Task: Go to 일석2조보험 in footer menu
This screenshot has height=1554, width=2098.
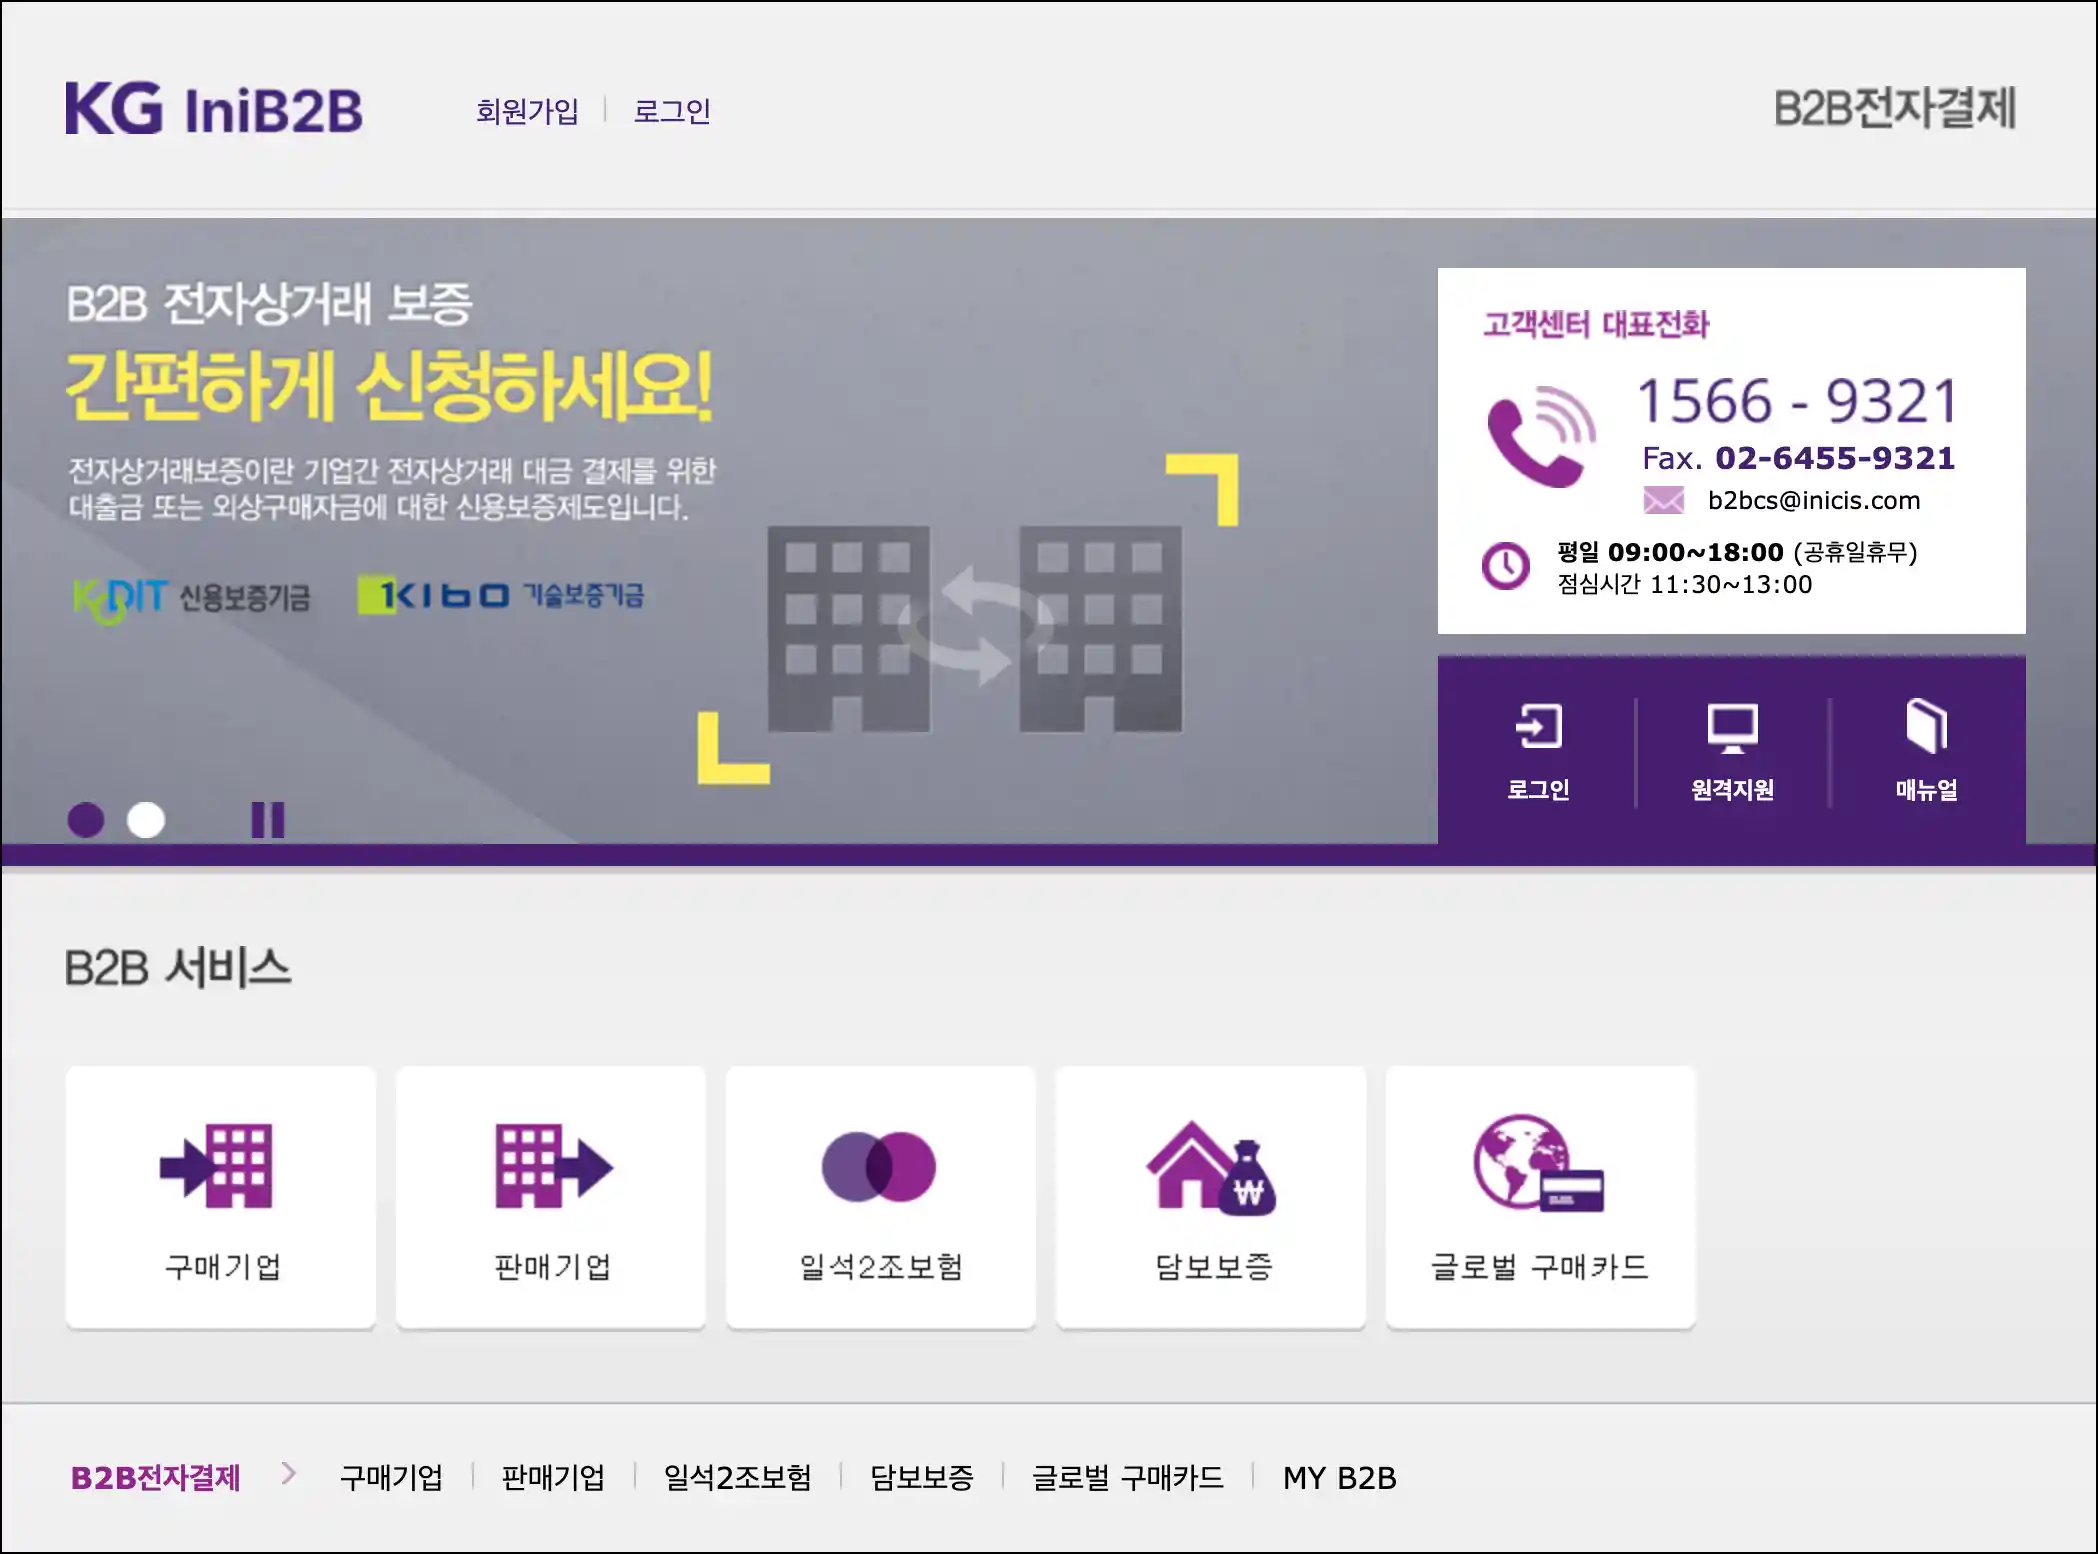Action: point(738,1477)
